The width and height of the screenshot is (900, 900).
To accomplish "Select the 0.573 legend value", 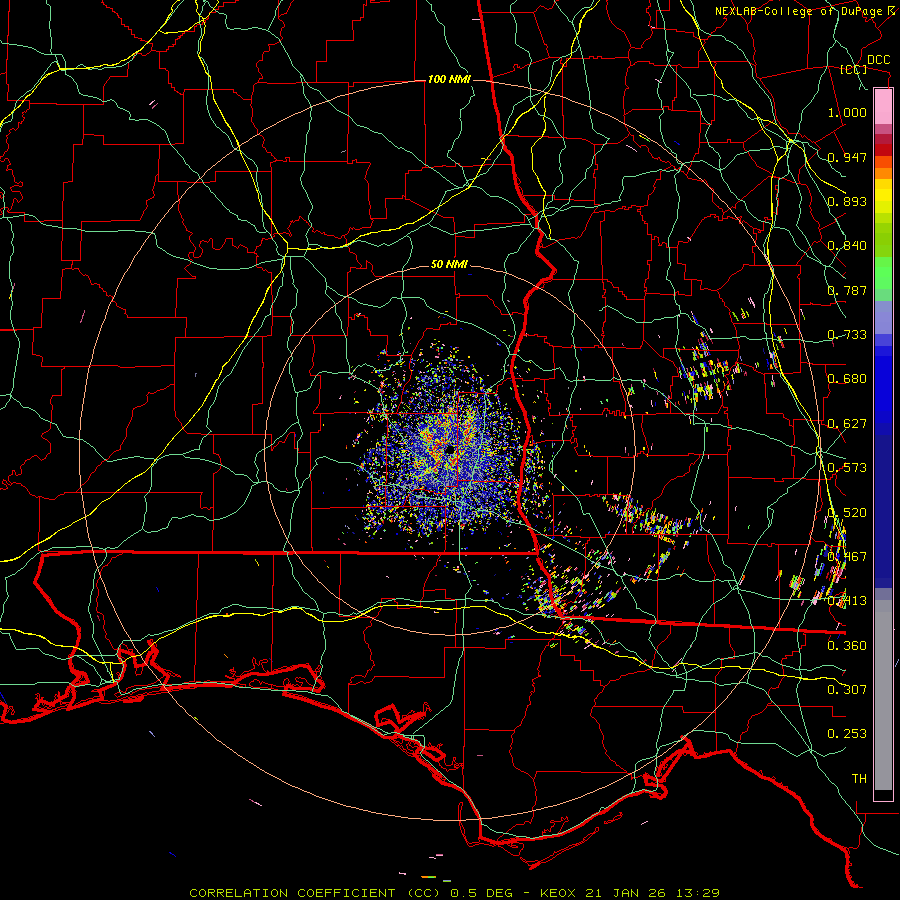I will 847,468.
